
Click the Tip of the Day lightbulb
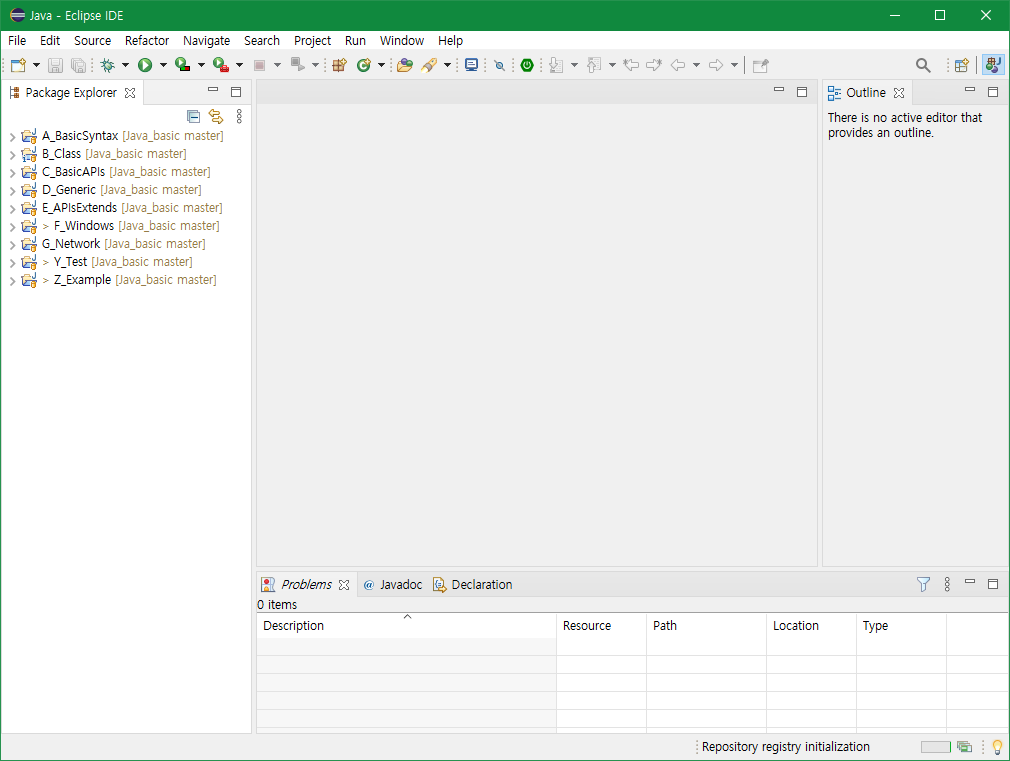click(998, 747)
